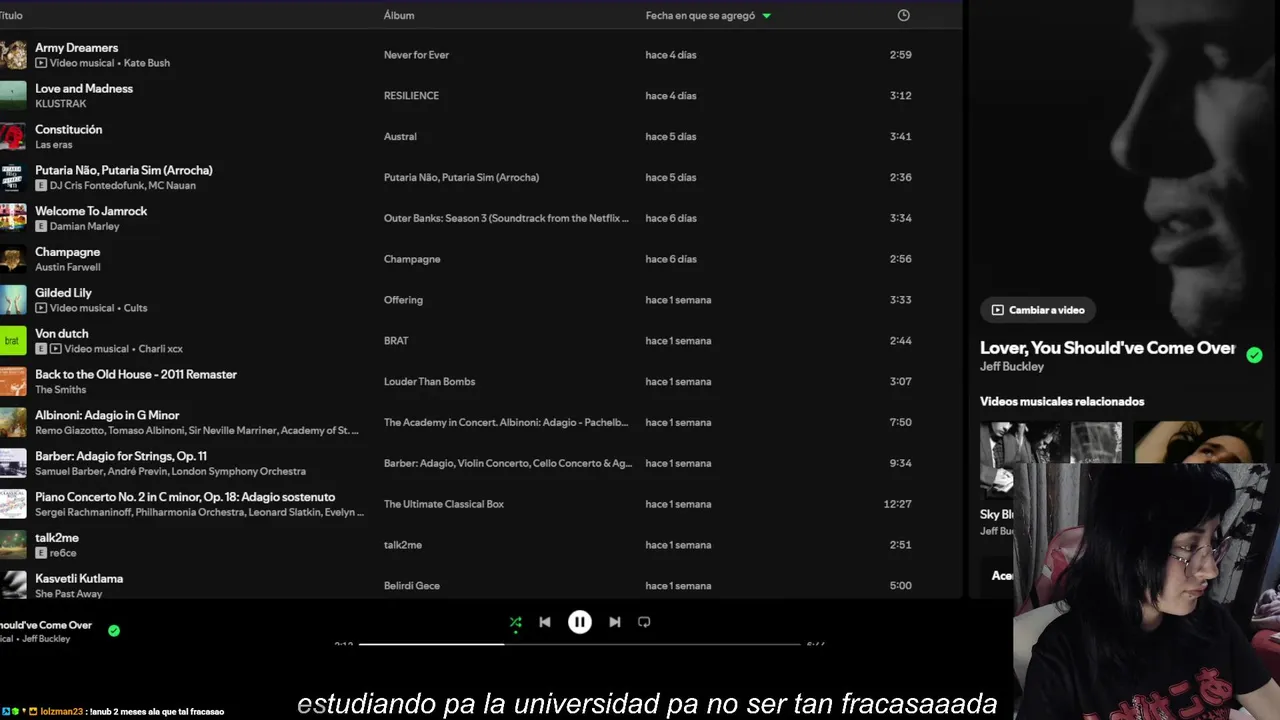Viewport: 1280px width, 720px height.
Task: Open The Ultimate Classical Box album link
Action: point(444,504)
